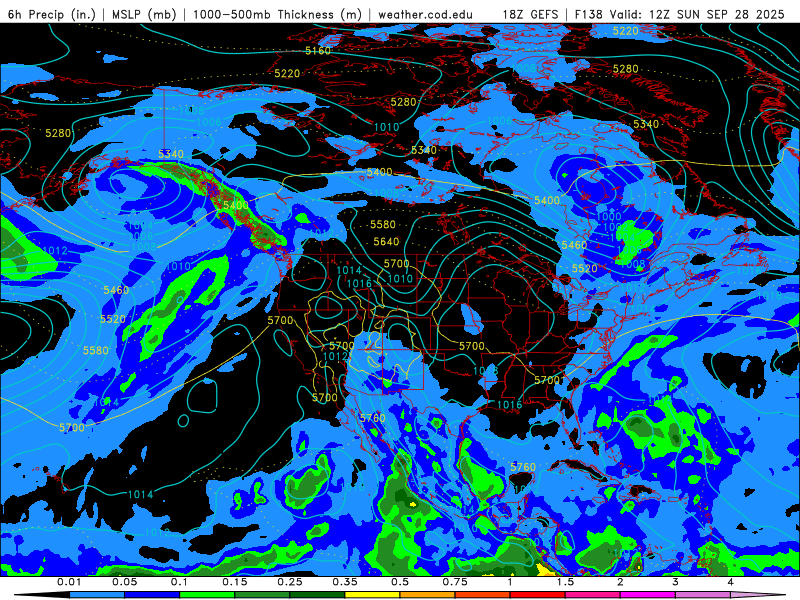Viewport: 800px width, 600px height.
Task: Select the "1000-500mb Thickness (m)" header text
Action: click(x=277, y=14)
